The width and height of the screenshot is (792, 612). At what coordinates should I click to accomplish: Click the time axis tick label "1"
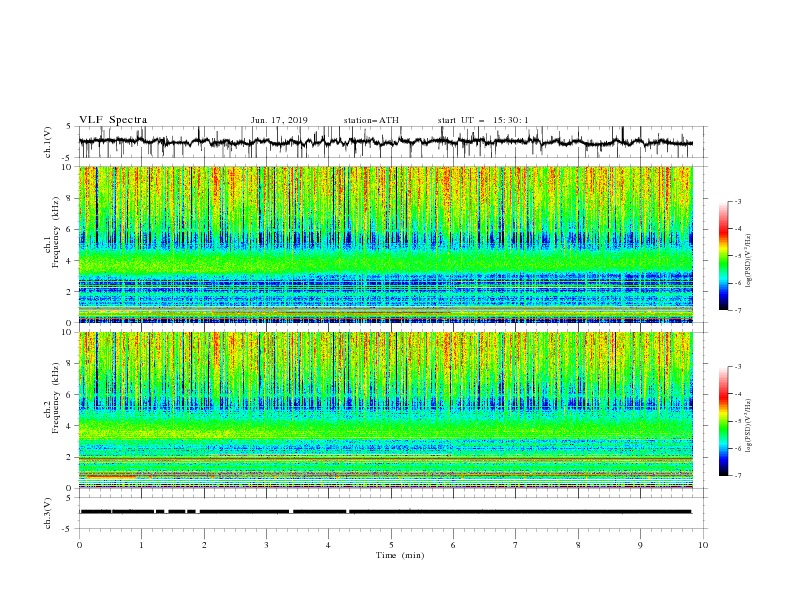coord(141,545)
